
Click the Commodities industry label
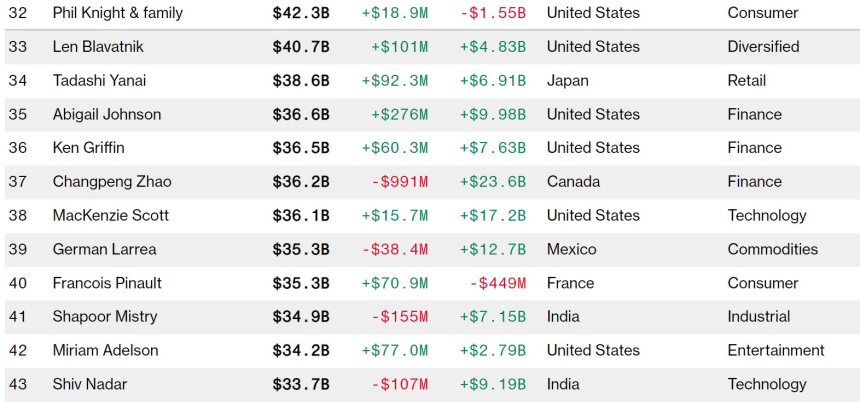772,249
